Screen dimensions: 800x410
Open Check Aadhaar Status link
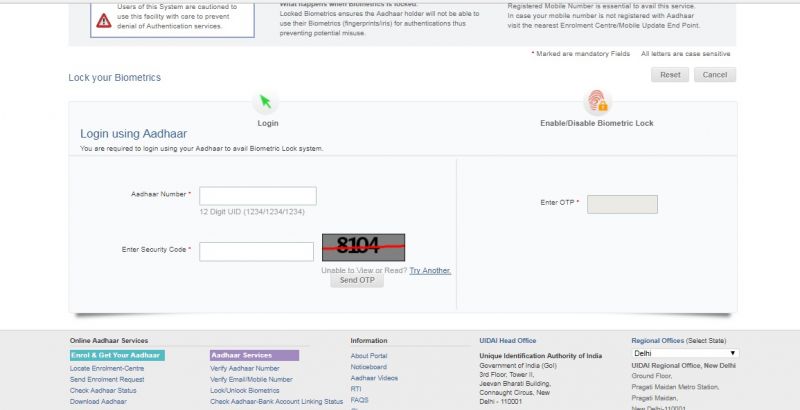pos(103,391)
